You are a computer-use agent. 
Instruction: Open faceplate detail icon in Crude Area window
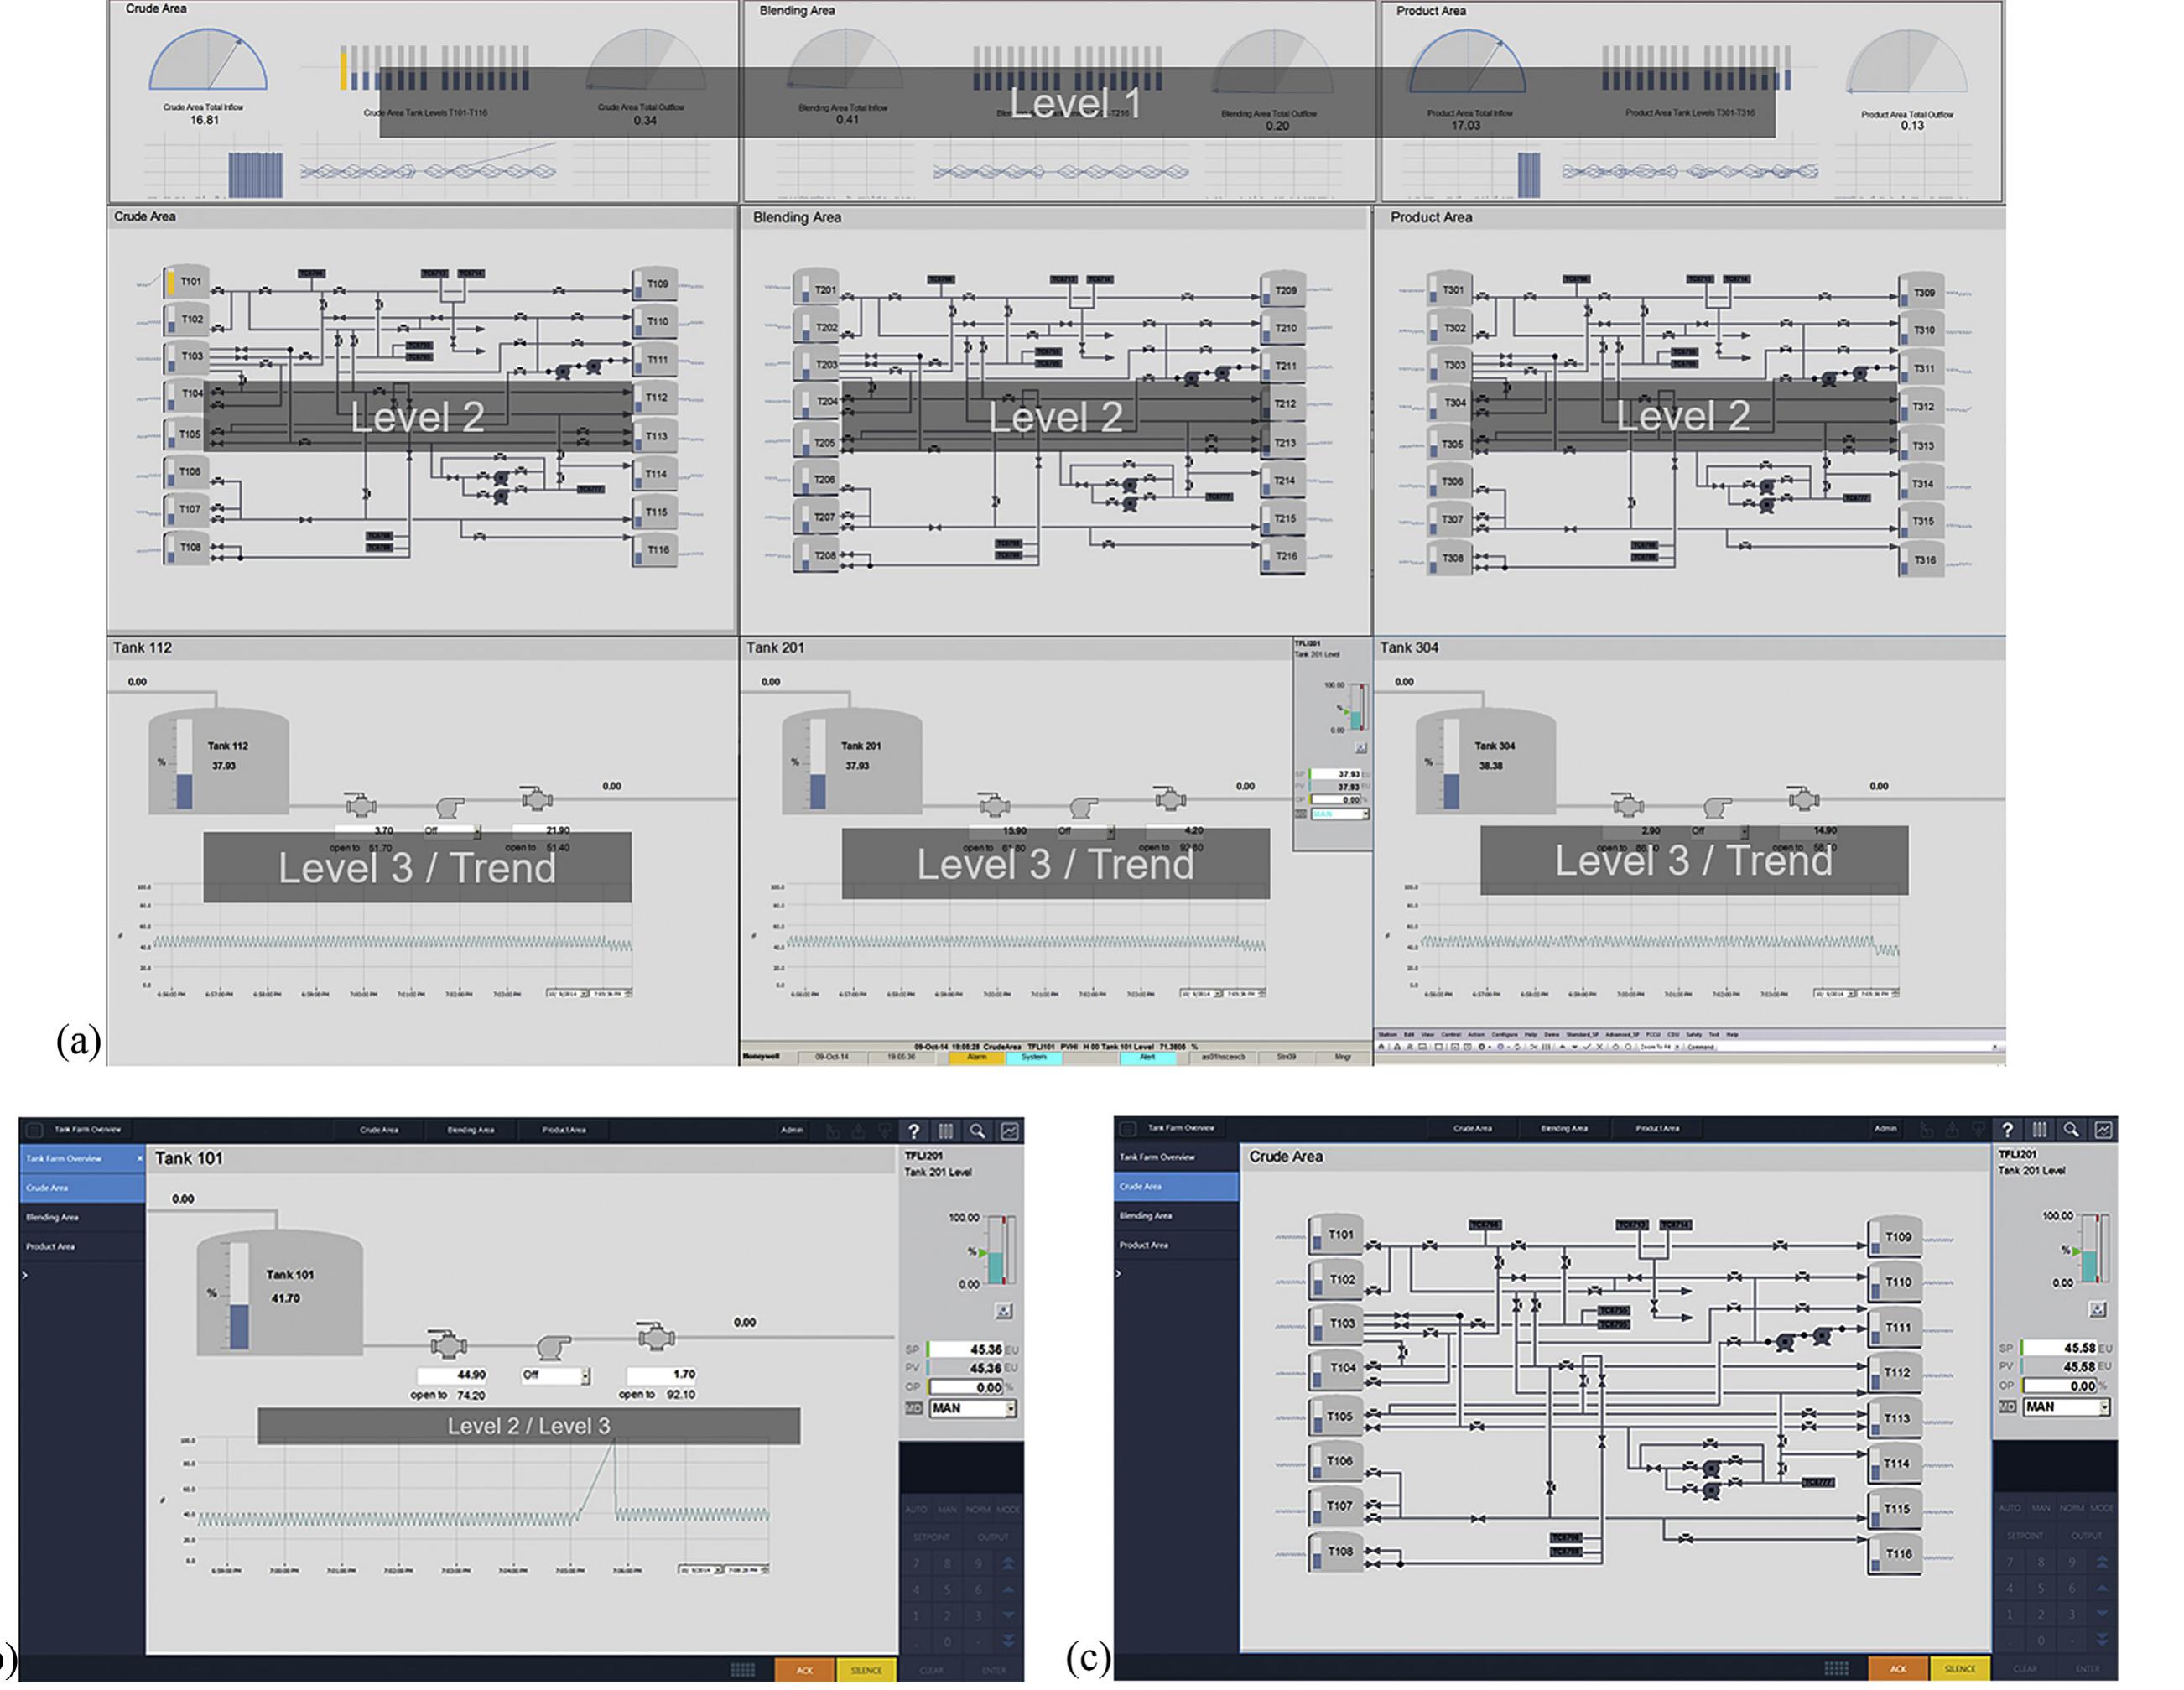(2098, 1308)
